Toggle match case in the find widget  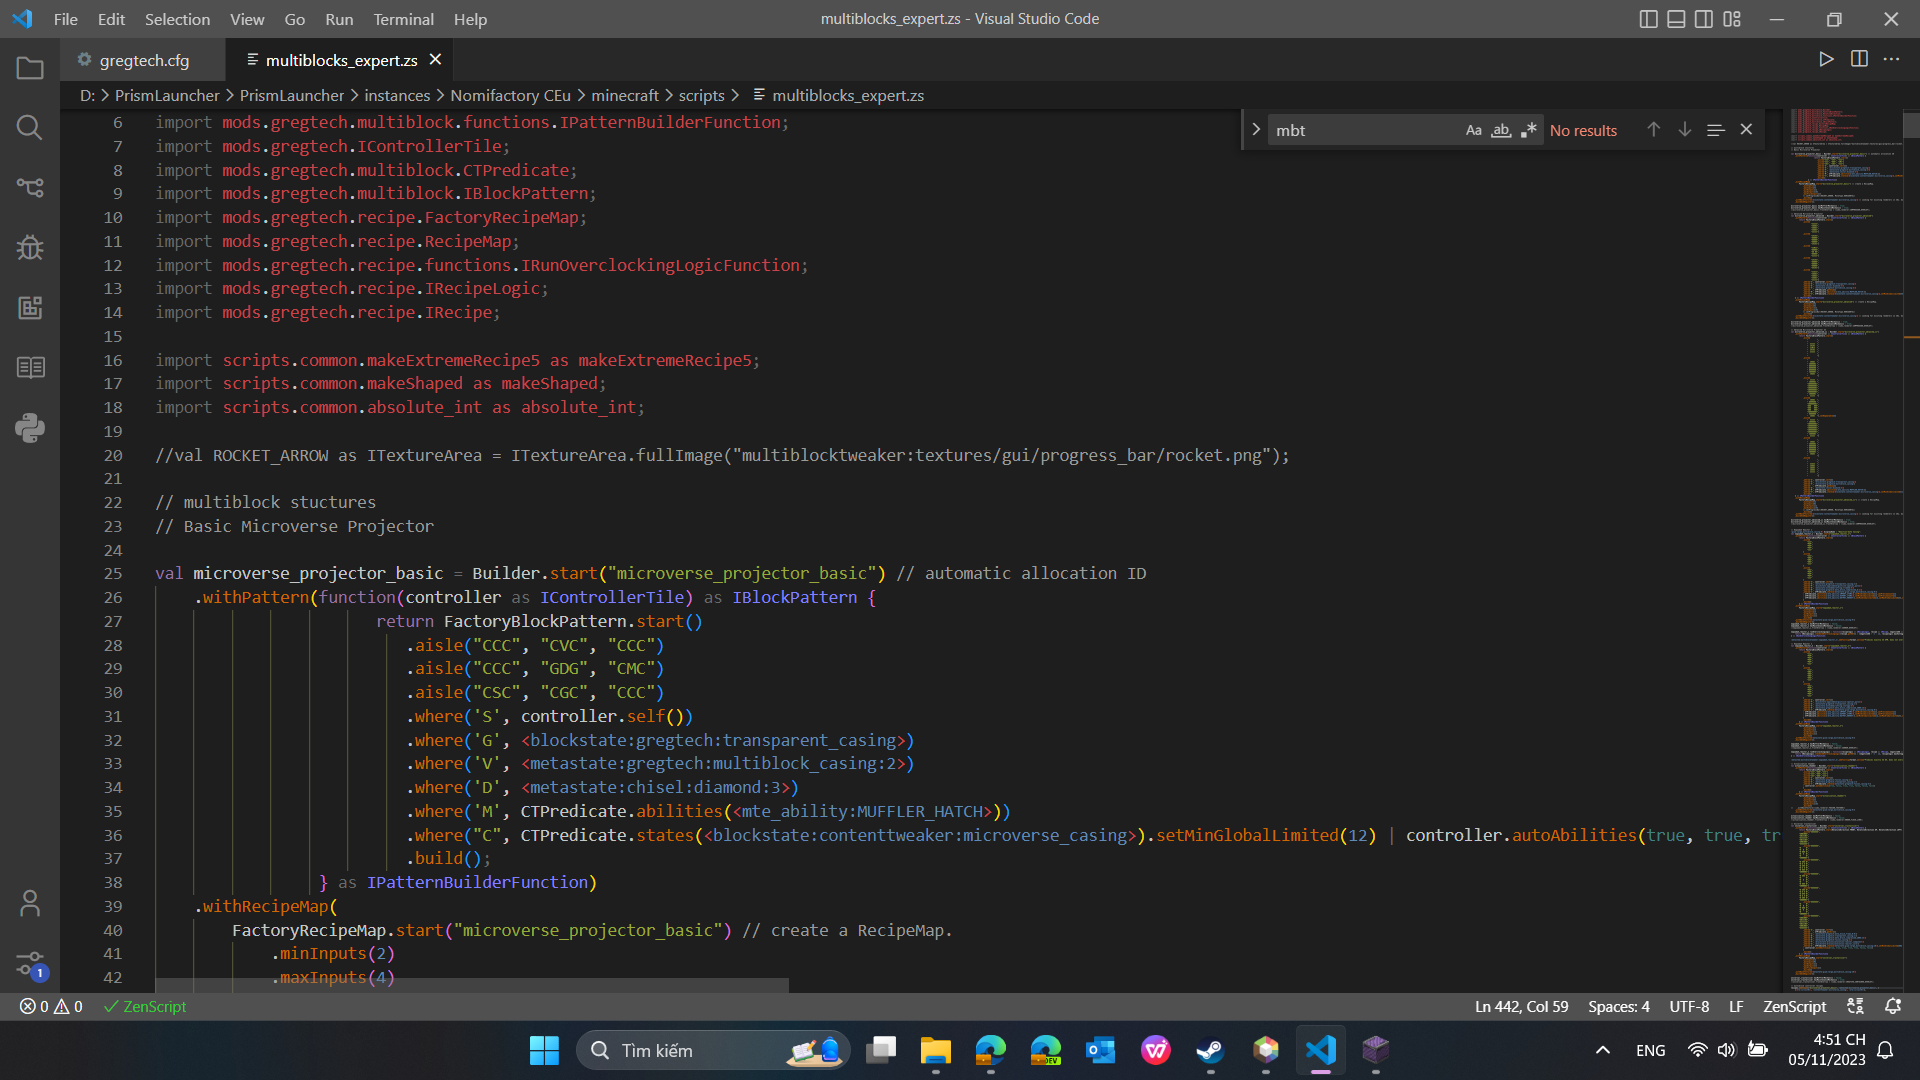1474,130
